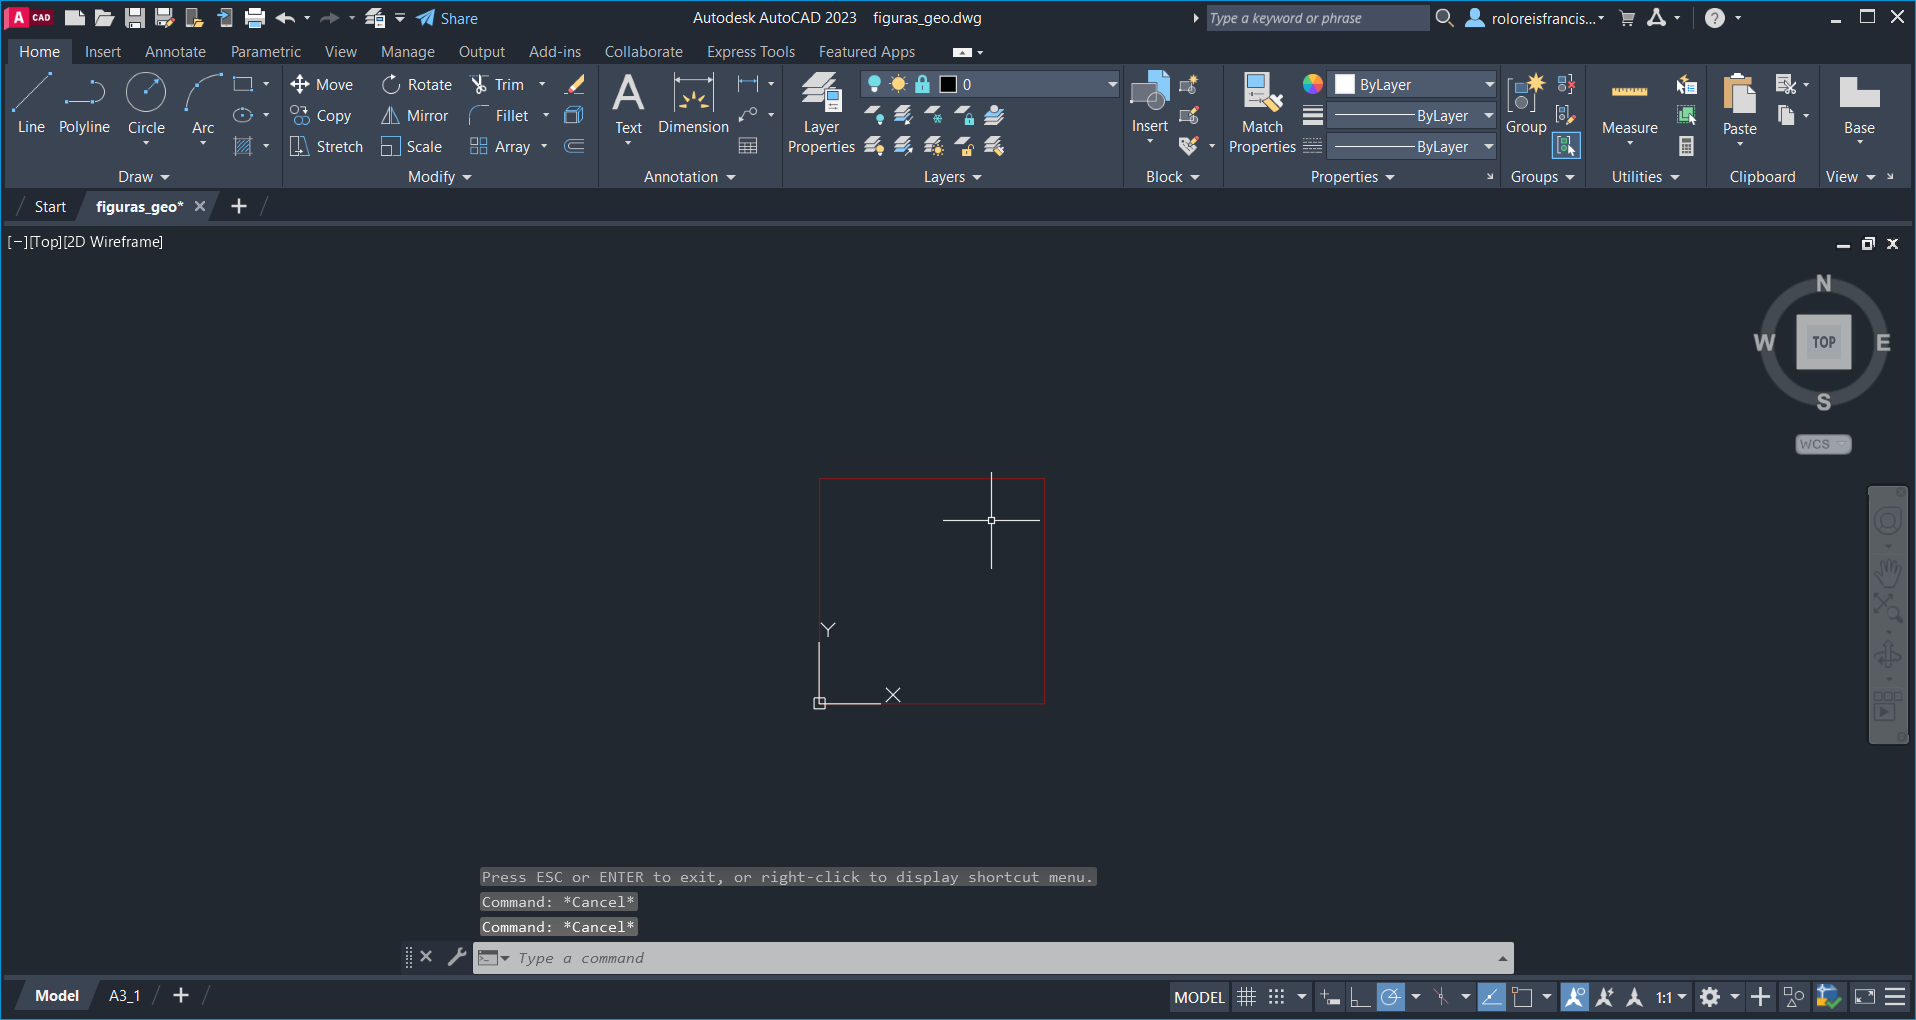Select the Circle tool
This screenshot has height=1020, width=1916.
[x=146, y=103]
